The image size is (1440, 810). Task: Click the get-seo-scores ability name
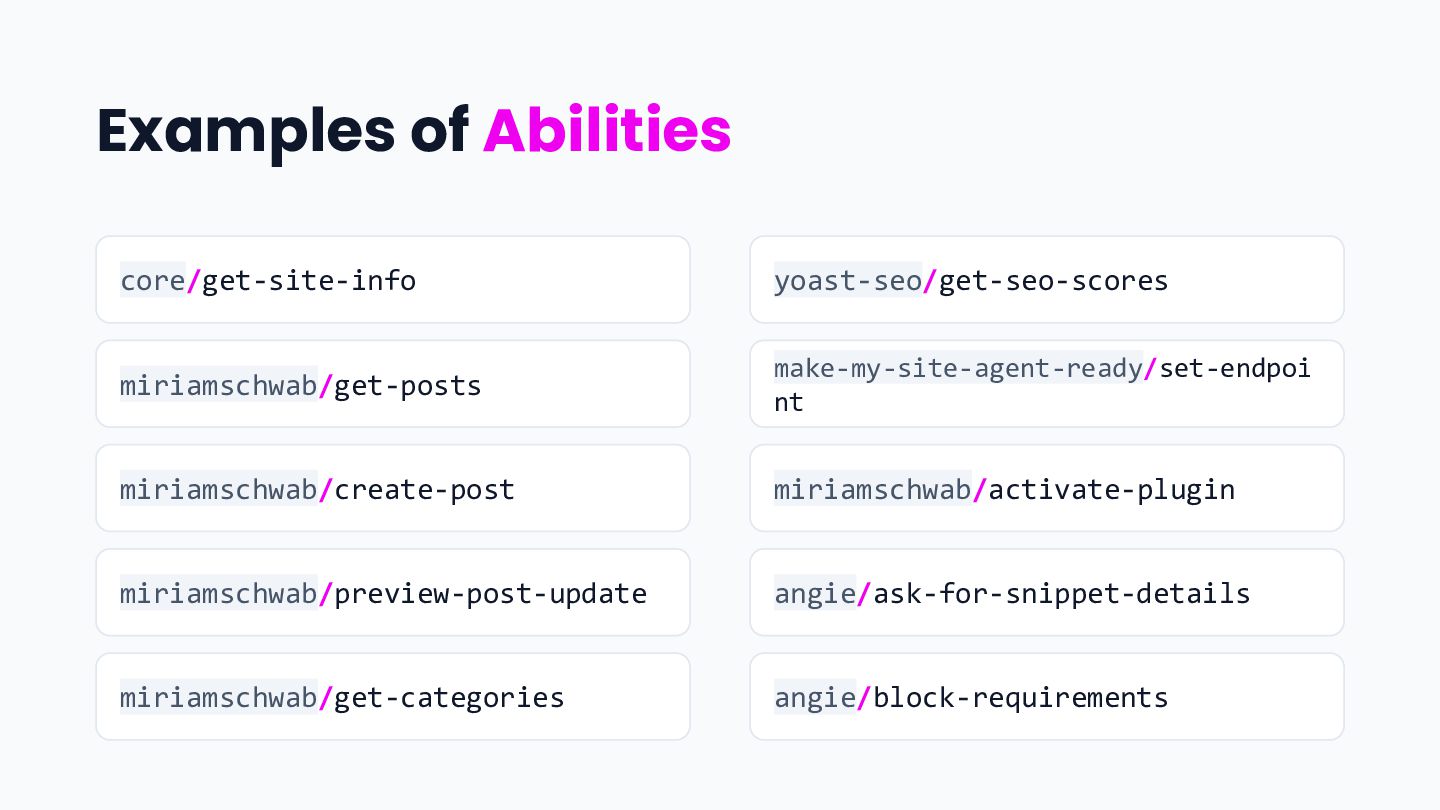tap(1054, 280)
